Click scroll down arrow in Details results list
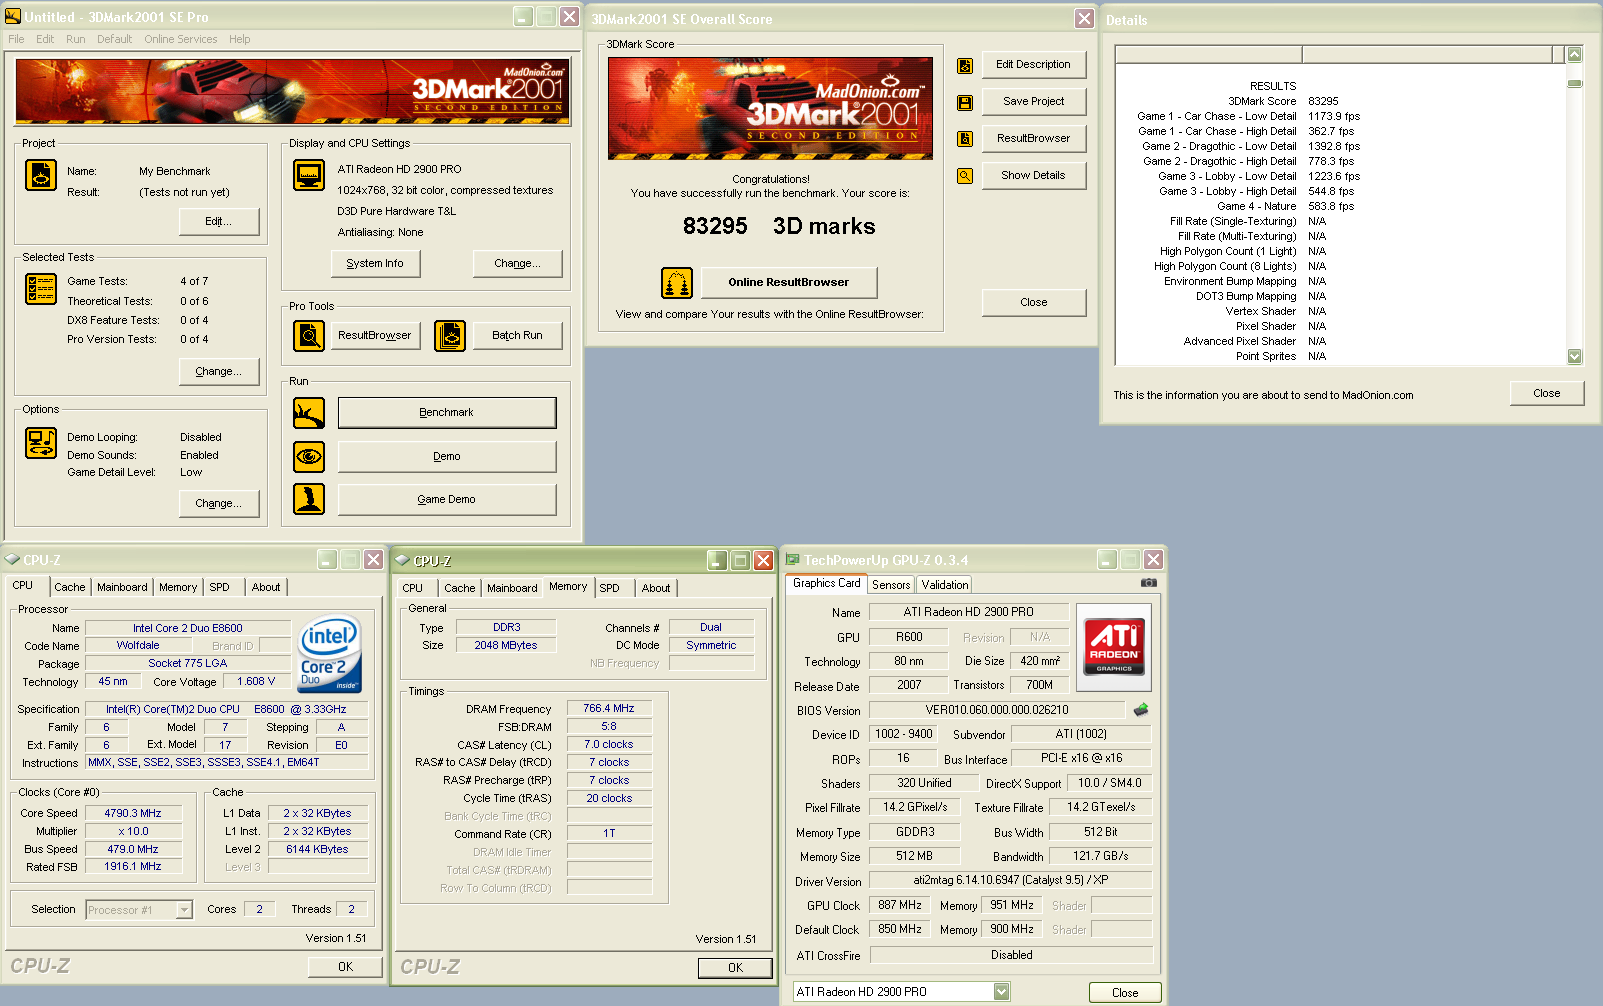Image resolution: width=1603 pixels, height=1006 pixels. click(1575, 356)
